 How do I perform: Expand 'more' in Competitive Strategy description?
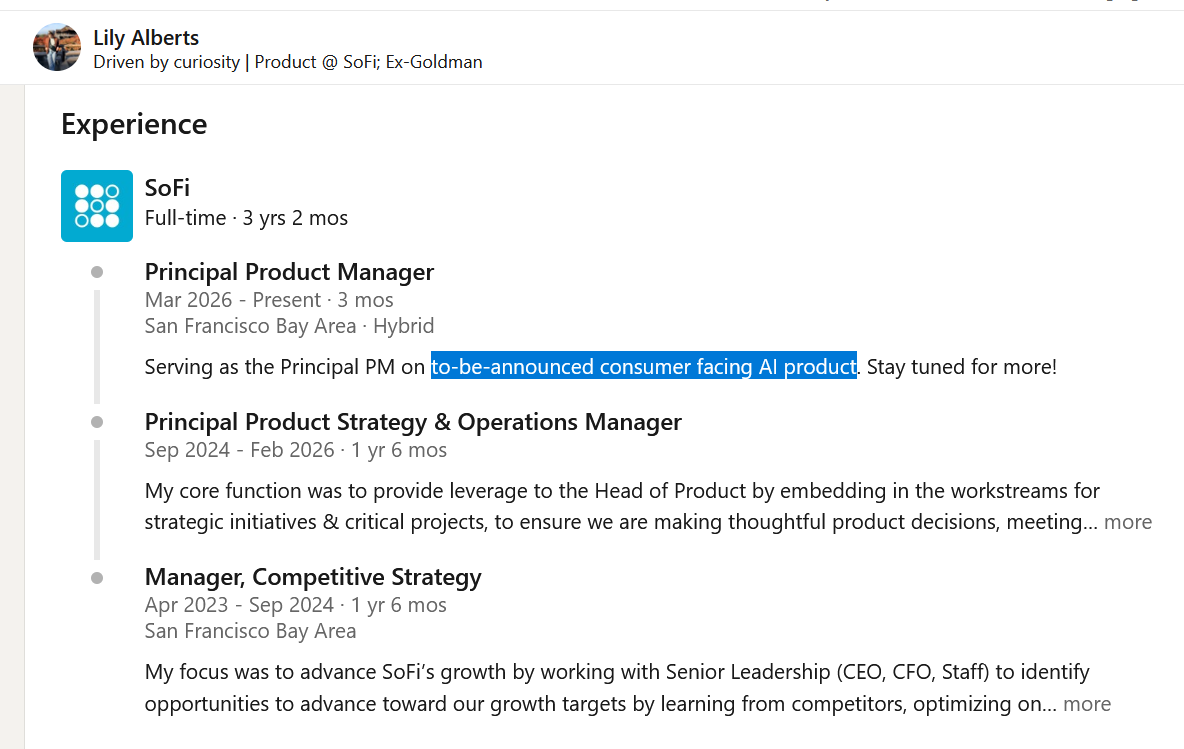(1087, 704)
